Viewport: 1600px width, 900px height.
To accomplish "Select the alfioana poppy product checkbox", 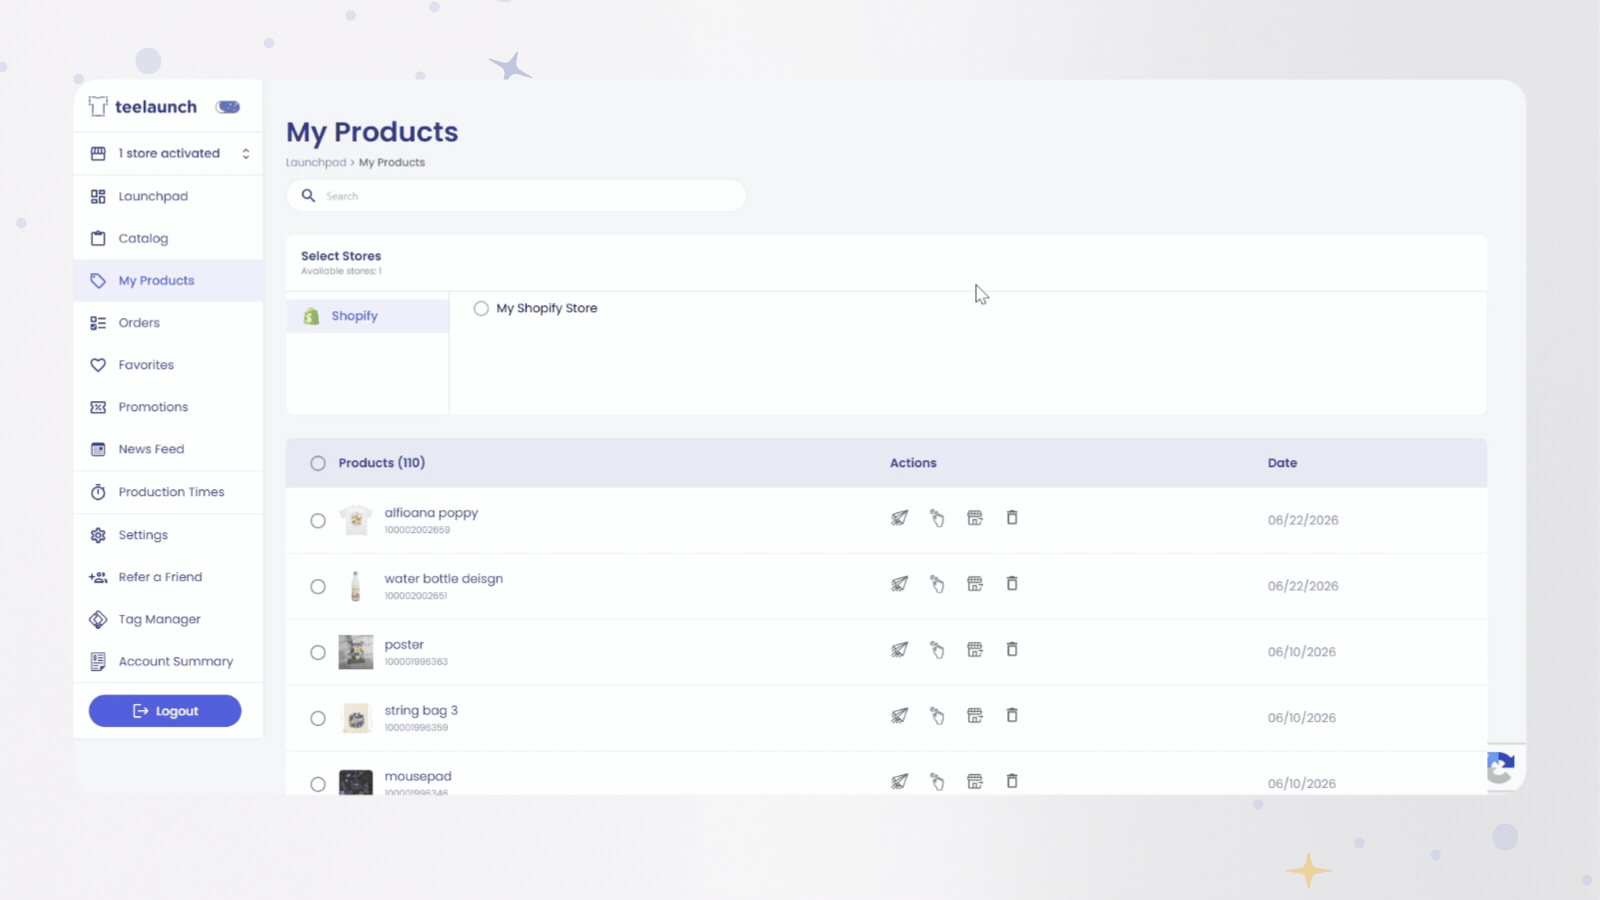I will (318, 521).
